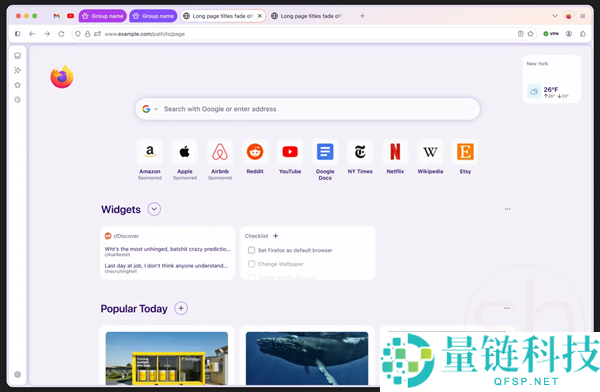Check Set Firefox as default browser
This screenshot has height=392, width=600.
click(x=251, y=250)
